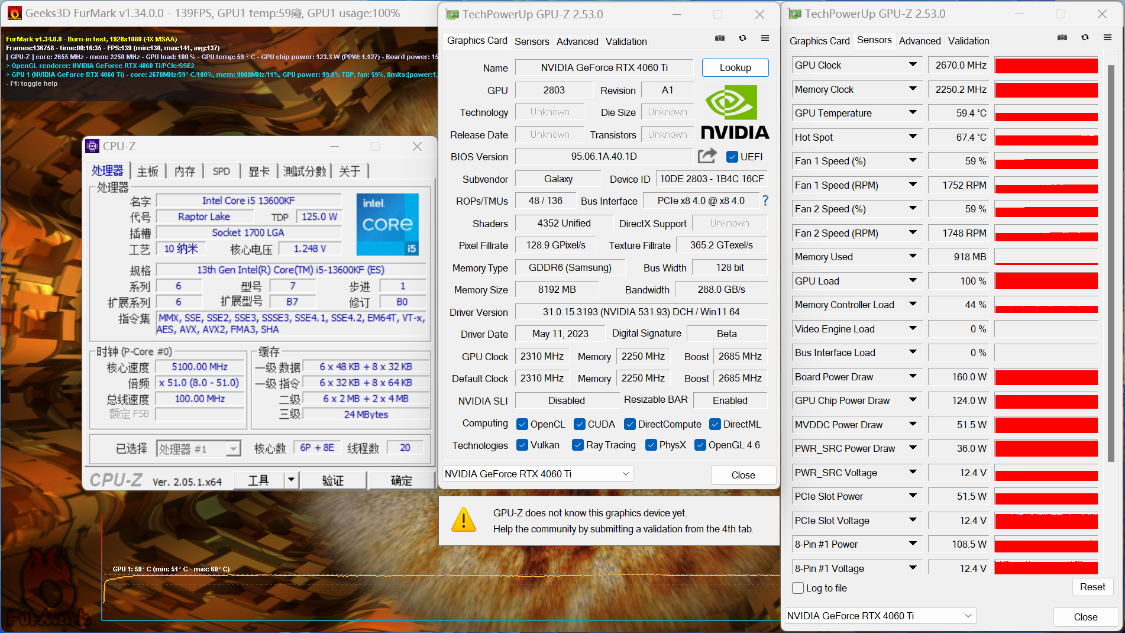The width and height of the screenshot is (1125, 633).
Task: Toggle the PhysX checkbox
Action: pyautogui.click(x=651, y=445)
